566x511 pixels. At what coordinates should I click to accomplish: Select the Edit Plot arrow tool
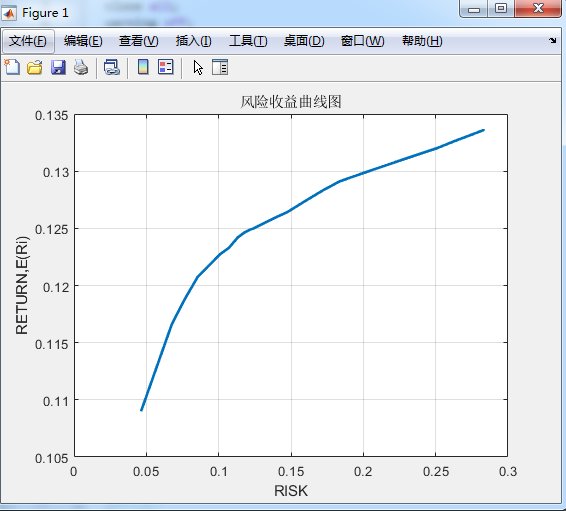coord(198,67)
